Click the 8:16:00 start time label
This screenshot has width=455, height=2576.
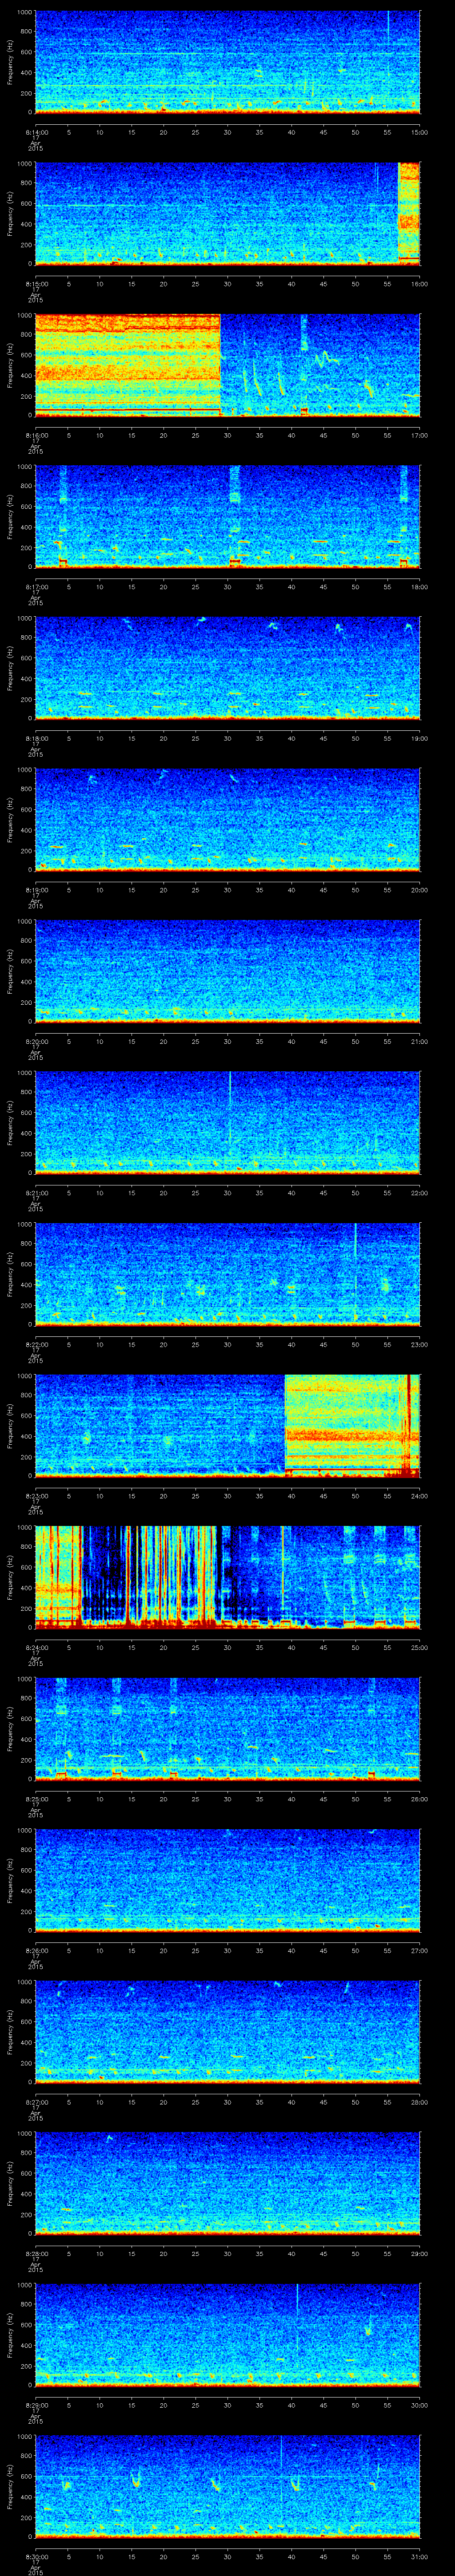coord(35,435)
